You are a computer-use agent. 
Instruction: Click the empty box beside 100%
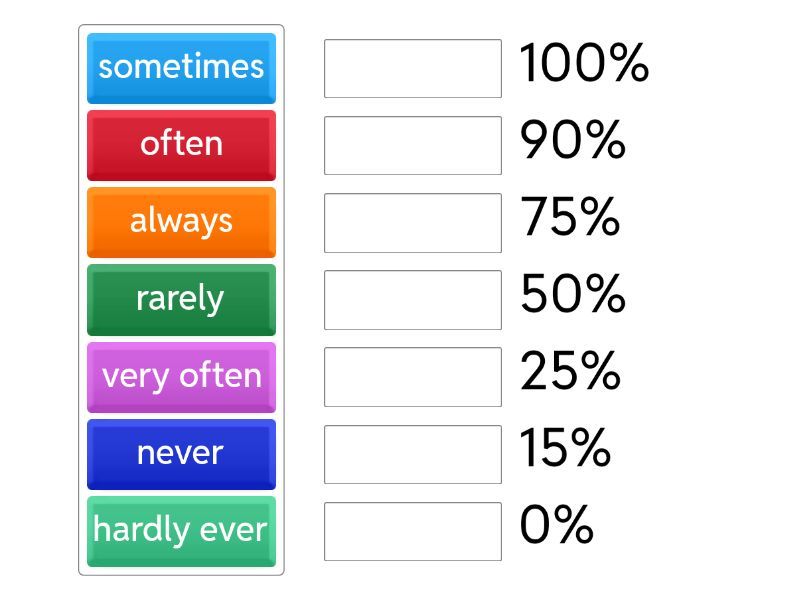click(x=413, y=69)
